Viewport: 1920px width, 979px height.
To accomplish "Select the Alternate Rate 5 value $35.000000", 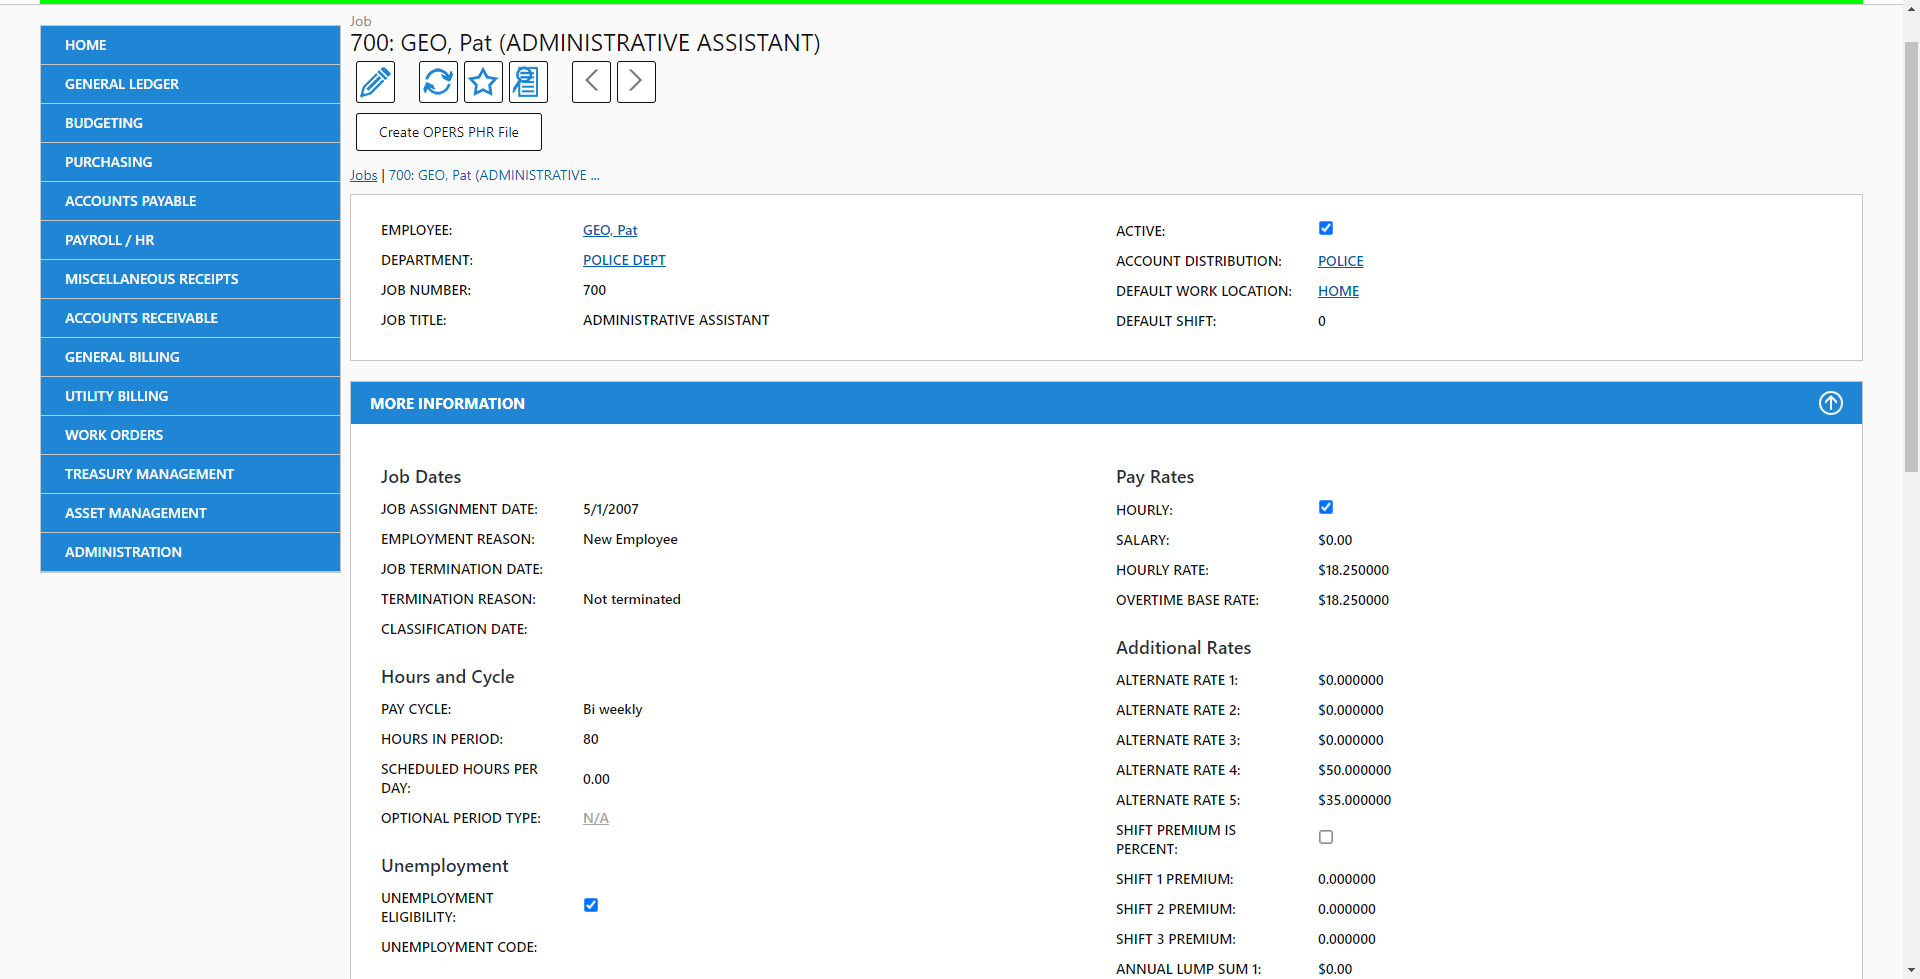I will tap(1354, 800).
